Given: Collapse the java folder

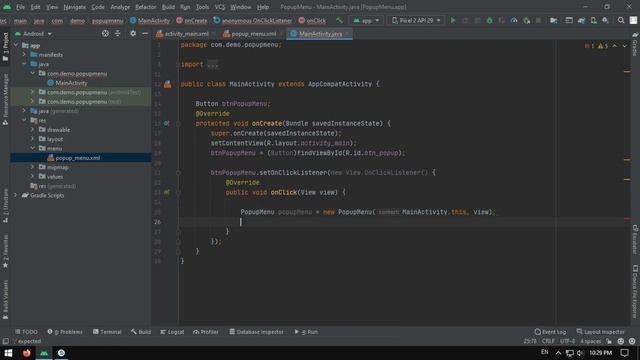Looking at the screenshot, I should click(24, 64).
